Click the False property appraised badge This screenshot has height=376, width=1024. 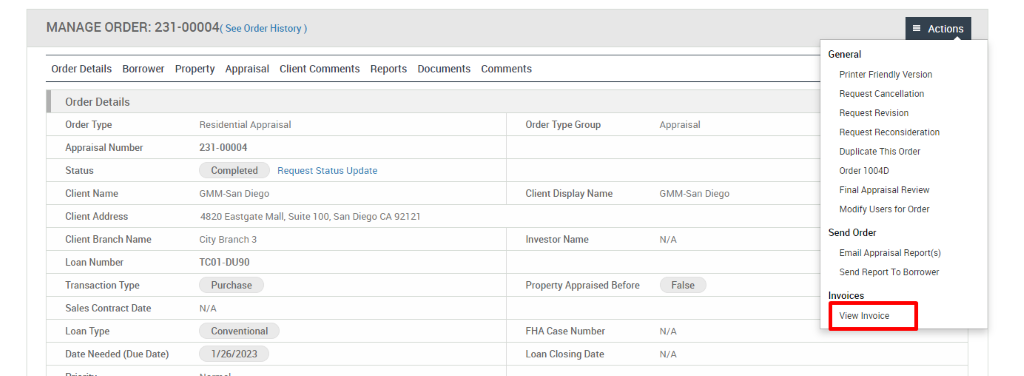pyautogui.click(x=683, y=285)
